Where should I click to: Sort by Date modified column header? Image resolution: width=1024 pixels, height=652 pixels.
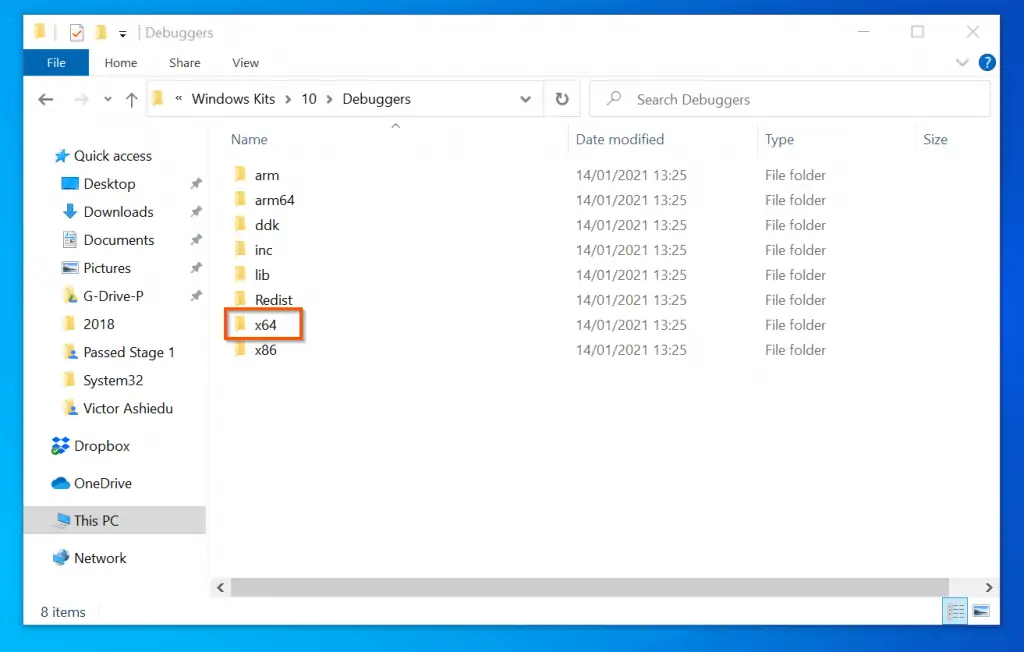coord(620,139)
